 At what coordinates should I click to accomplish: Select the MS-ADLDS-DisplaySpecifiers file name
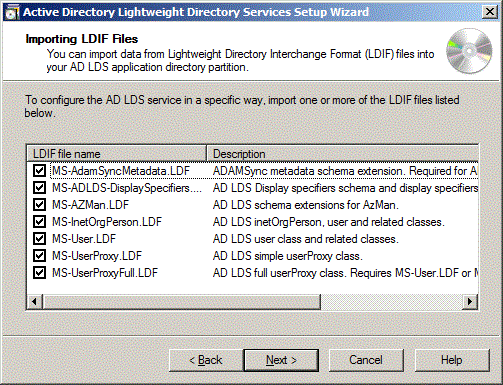tap(127, 188)
